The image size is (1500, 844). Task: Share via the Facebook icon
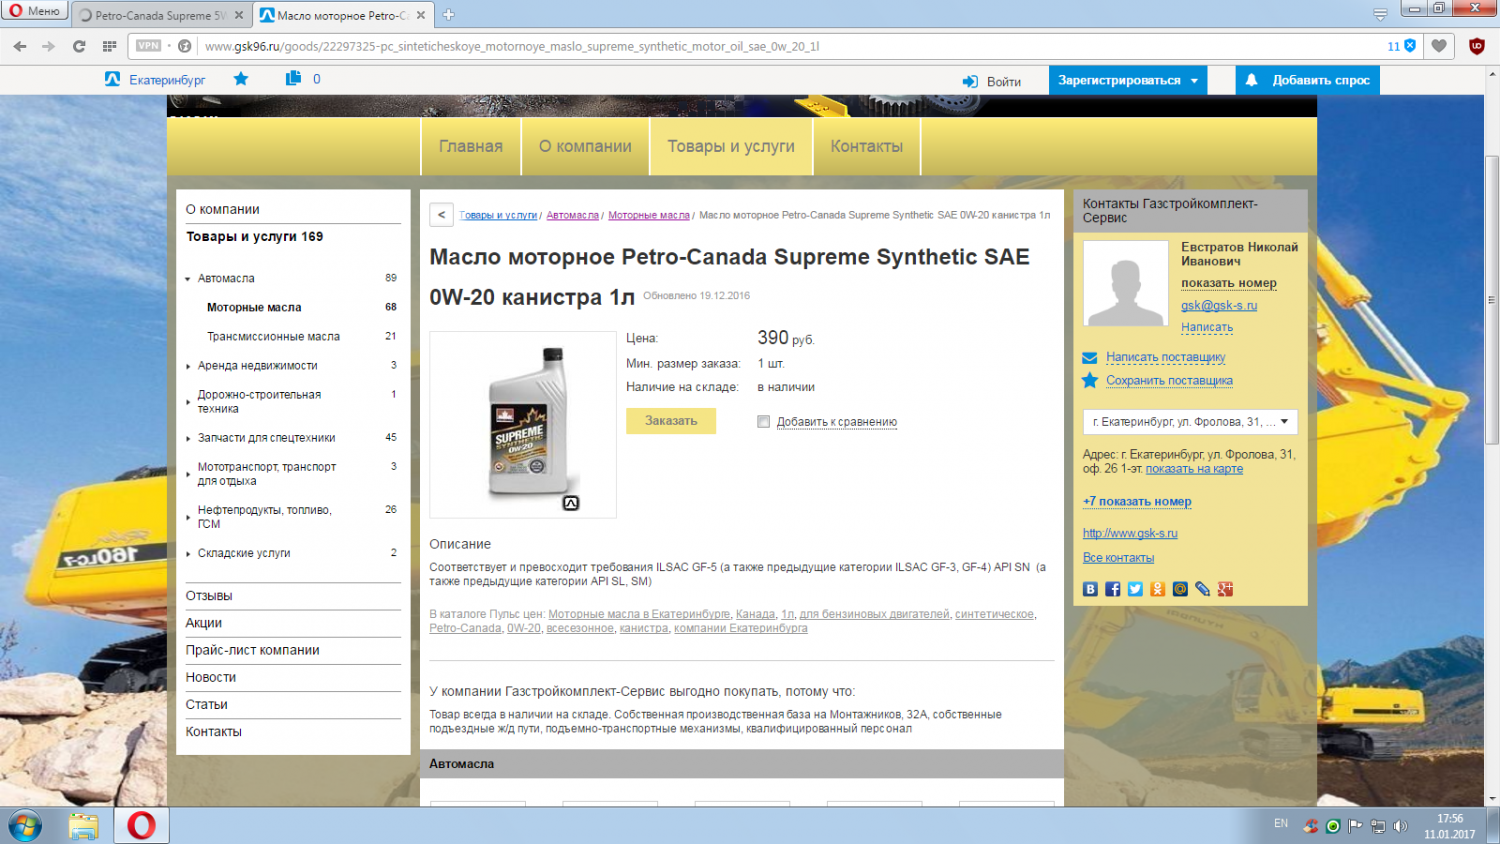point(1113,589)
